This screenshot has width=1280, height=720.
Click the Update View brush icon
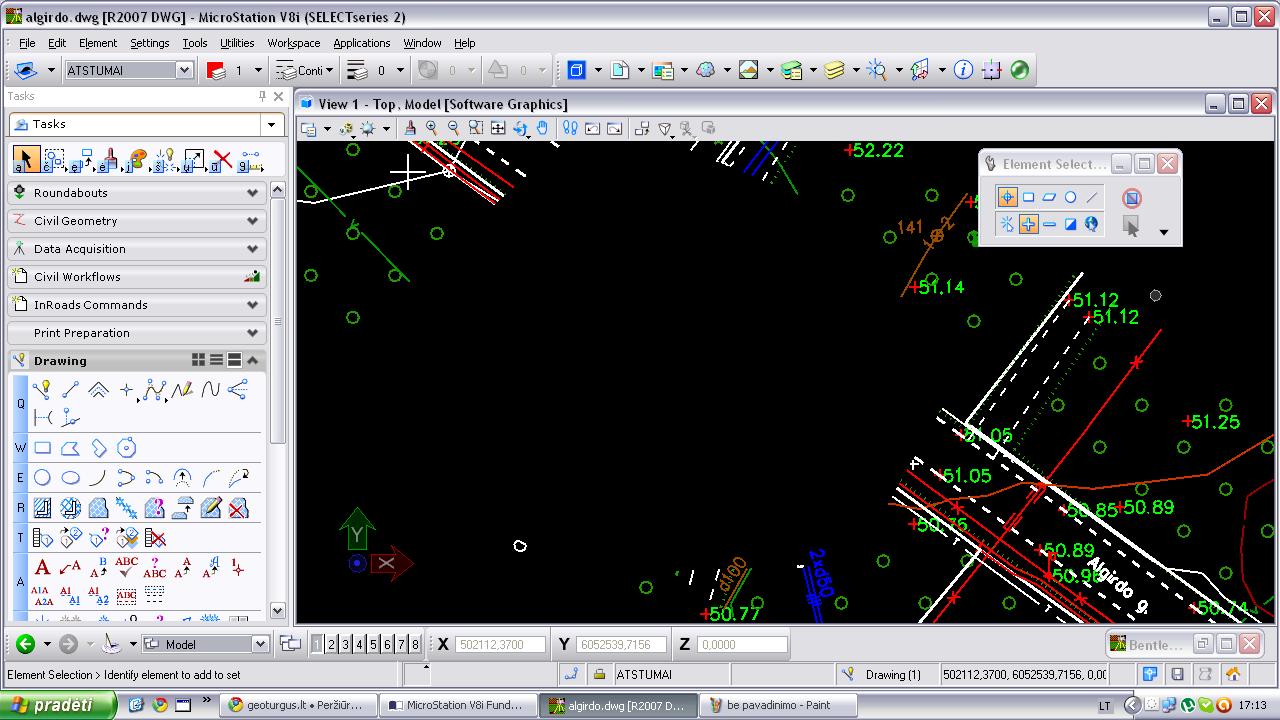(410, 128)
